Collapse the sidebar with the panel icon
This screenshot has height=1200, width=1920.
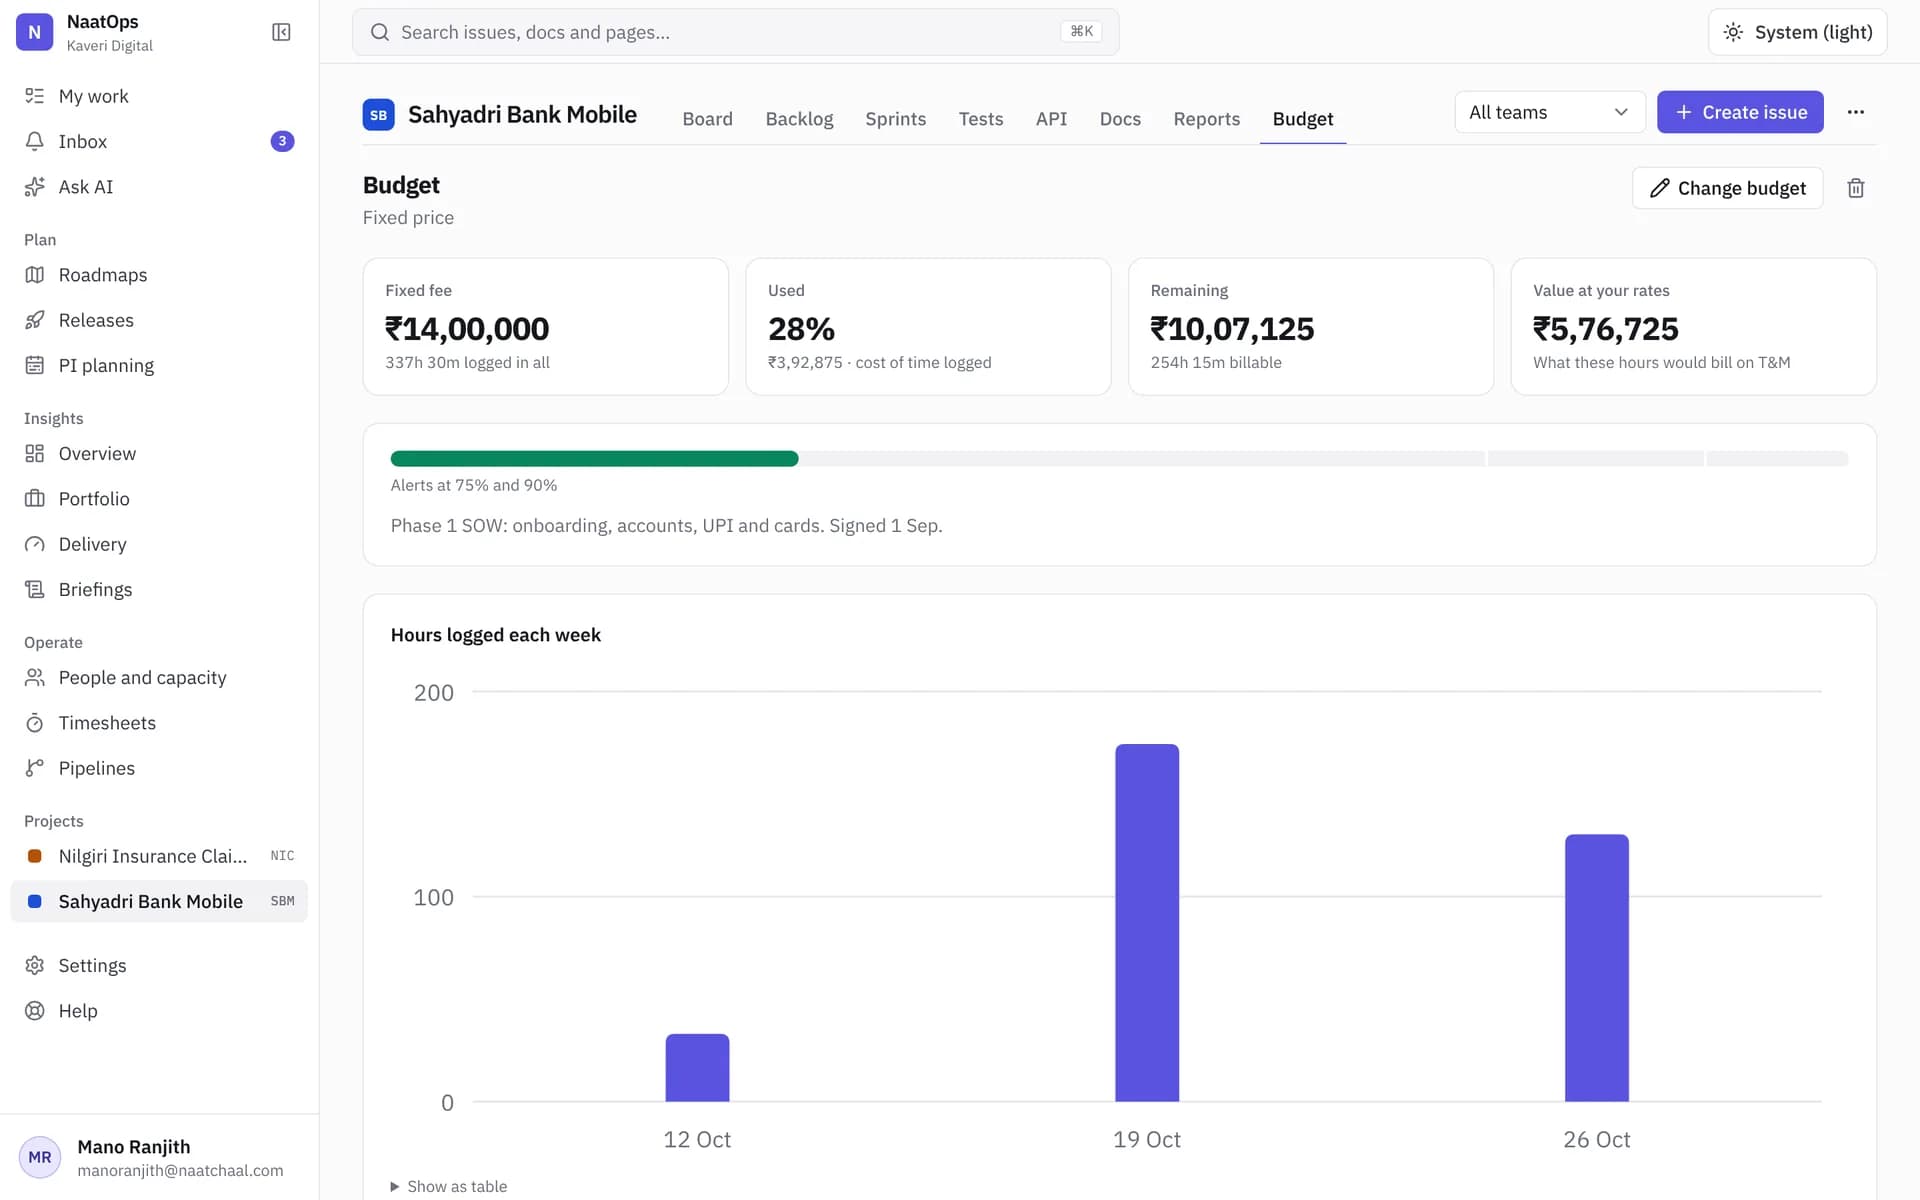[x=281, y=32]
